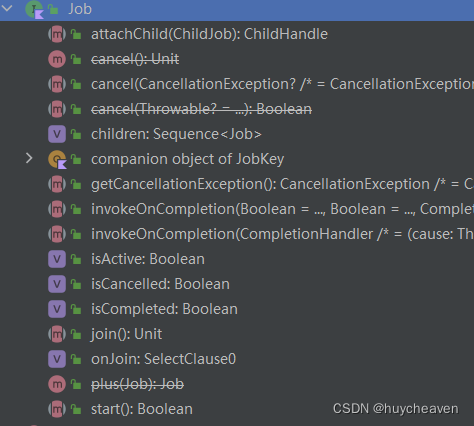Select deprecated cancel(Throwable?) method
The width and height of the screenshot is (474, 426).
pyautogui.click(x=201, y=109)
